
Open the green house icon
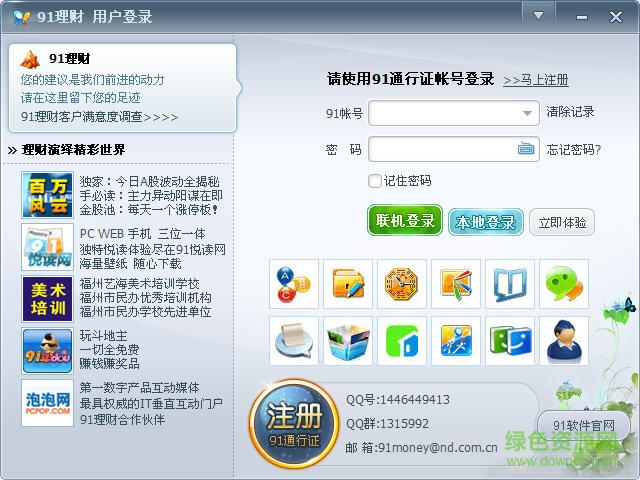tap(402, 341)
